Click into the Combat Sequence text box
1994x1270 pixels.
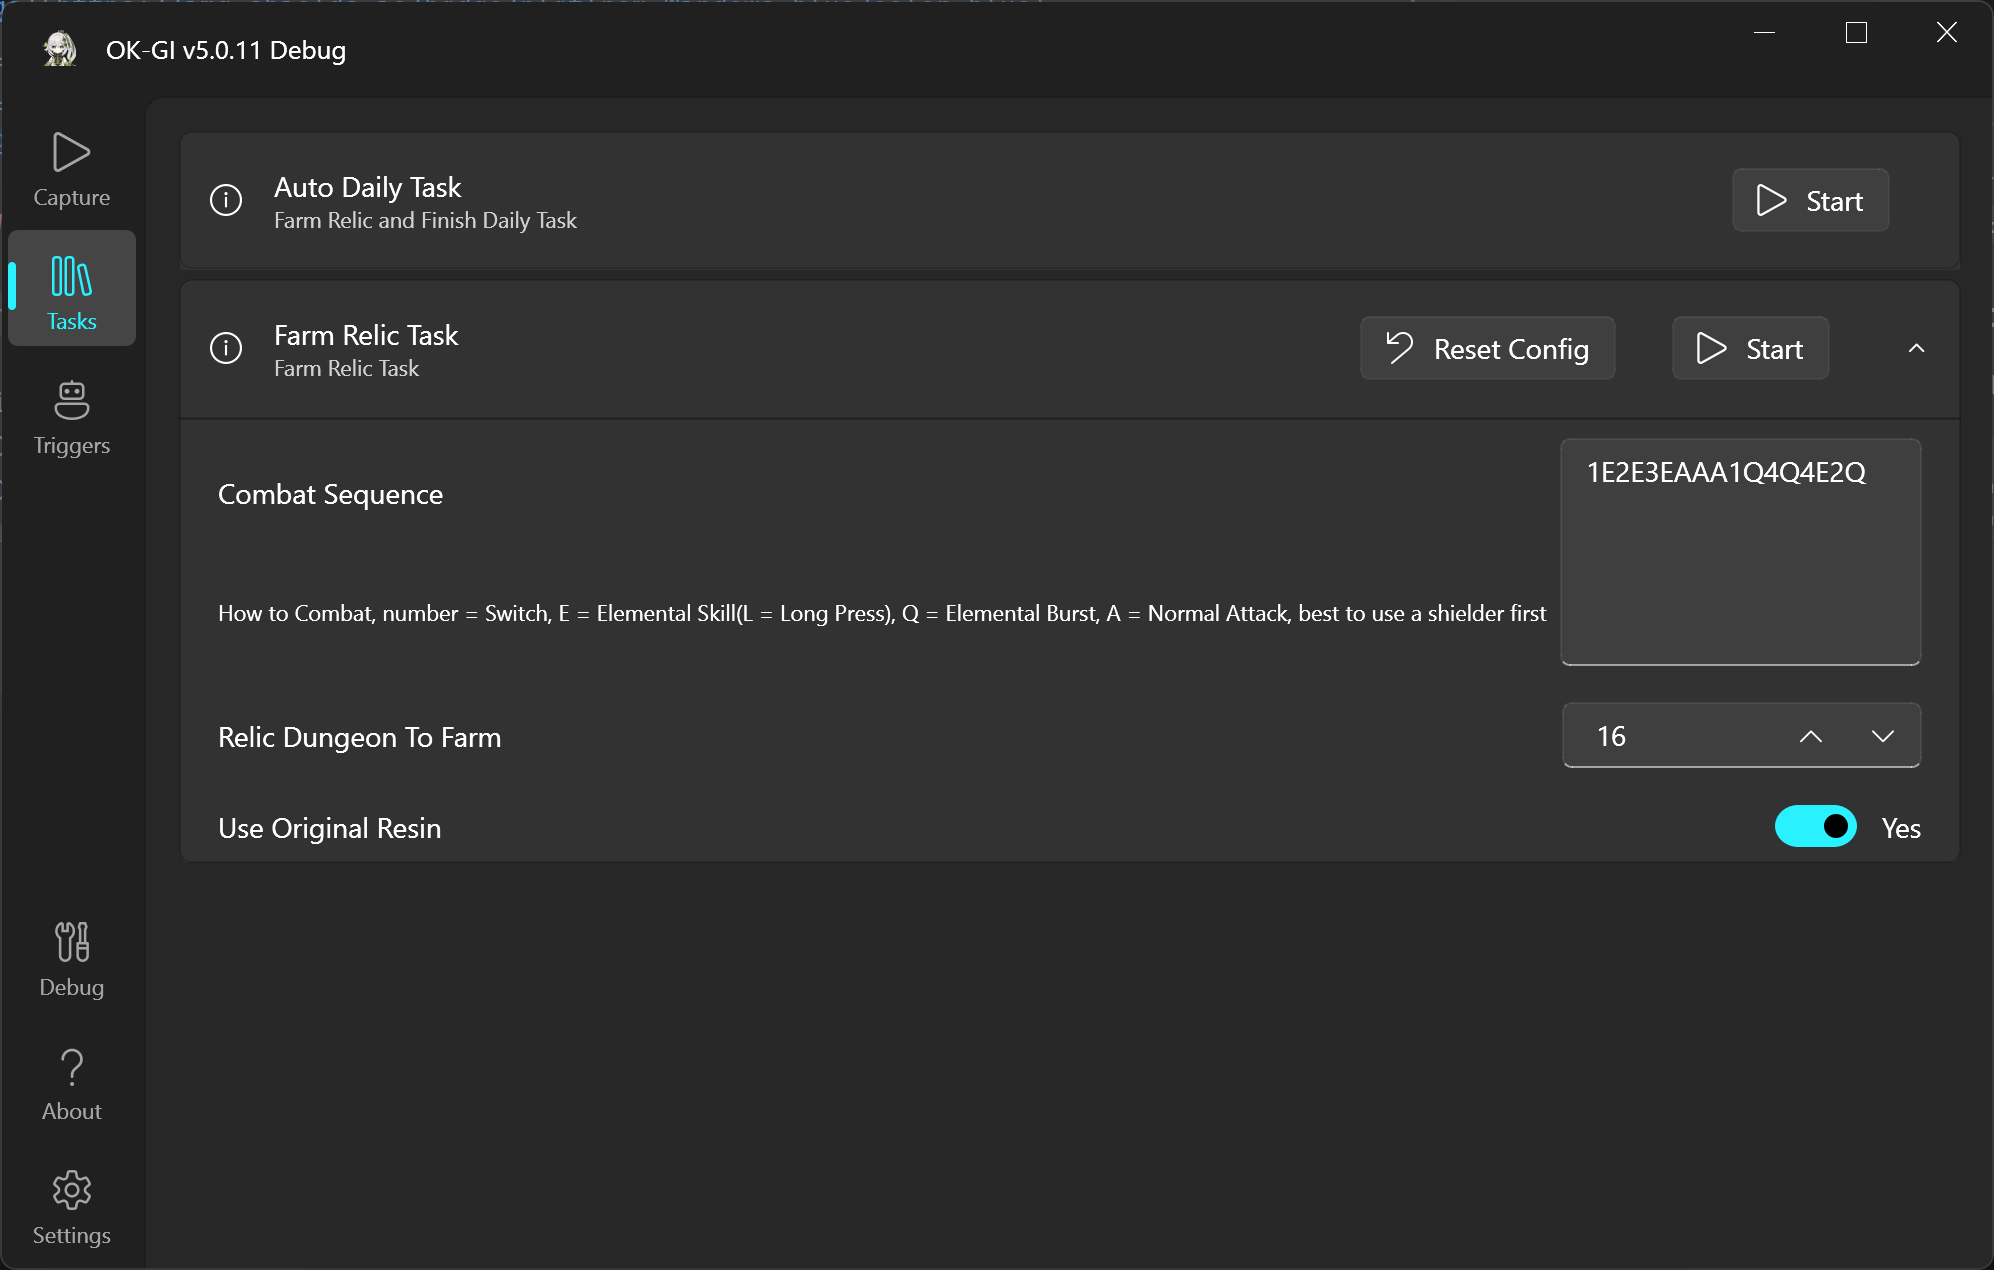[1740, 552]
